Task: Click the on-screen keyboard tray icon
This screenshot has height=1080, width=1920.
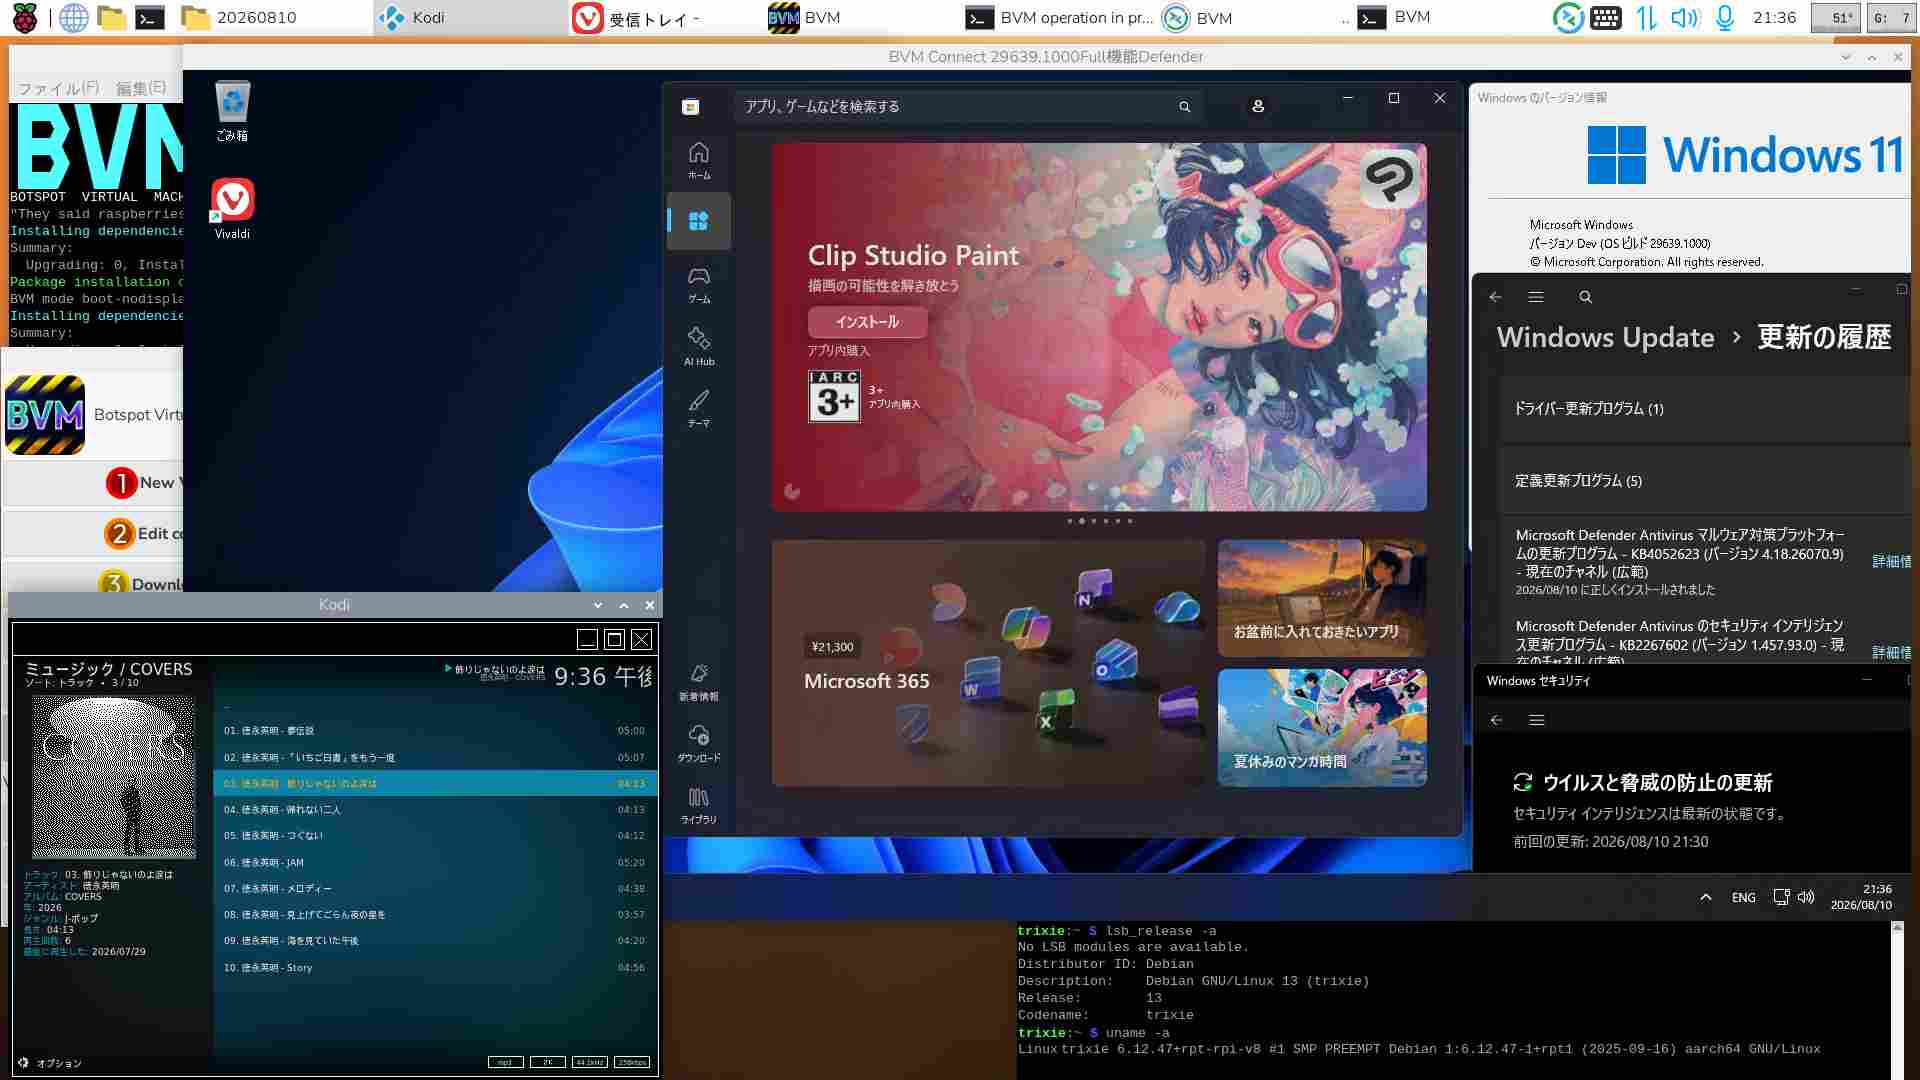Action: [x=1606, y=17]
